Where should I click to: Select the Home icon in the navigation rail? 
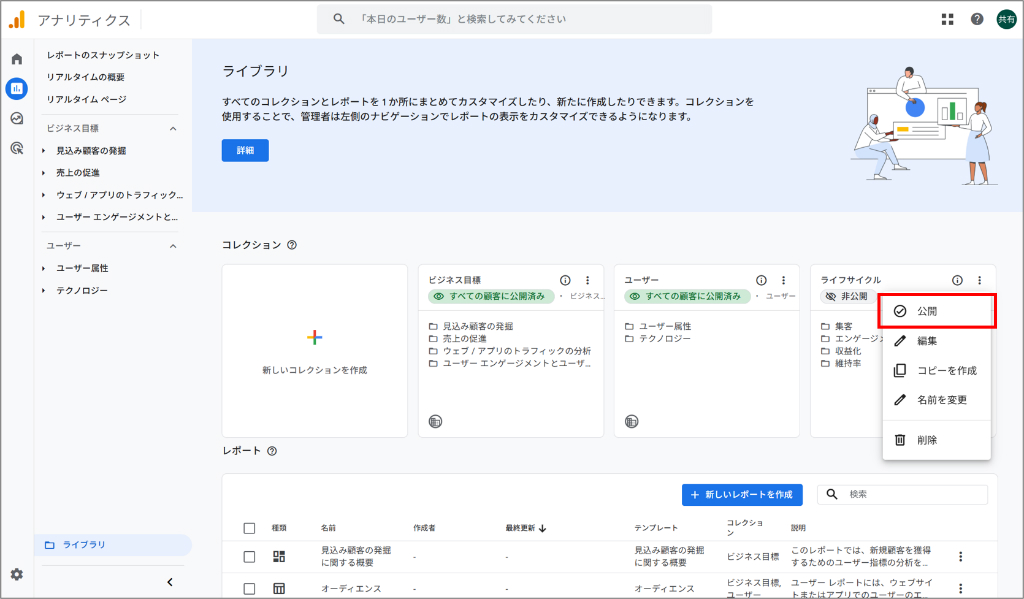point(15,58)
